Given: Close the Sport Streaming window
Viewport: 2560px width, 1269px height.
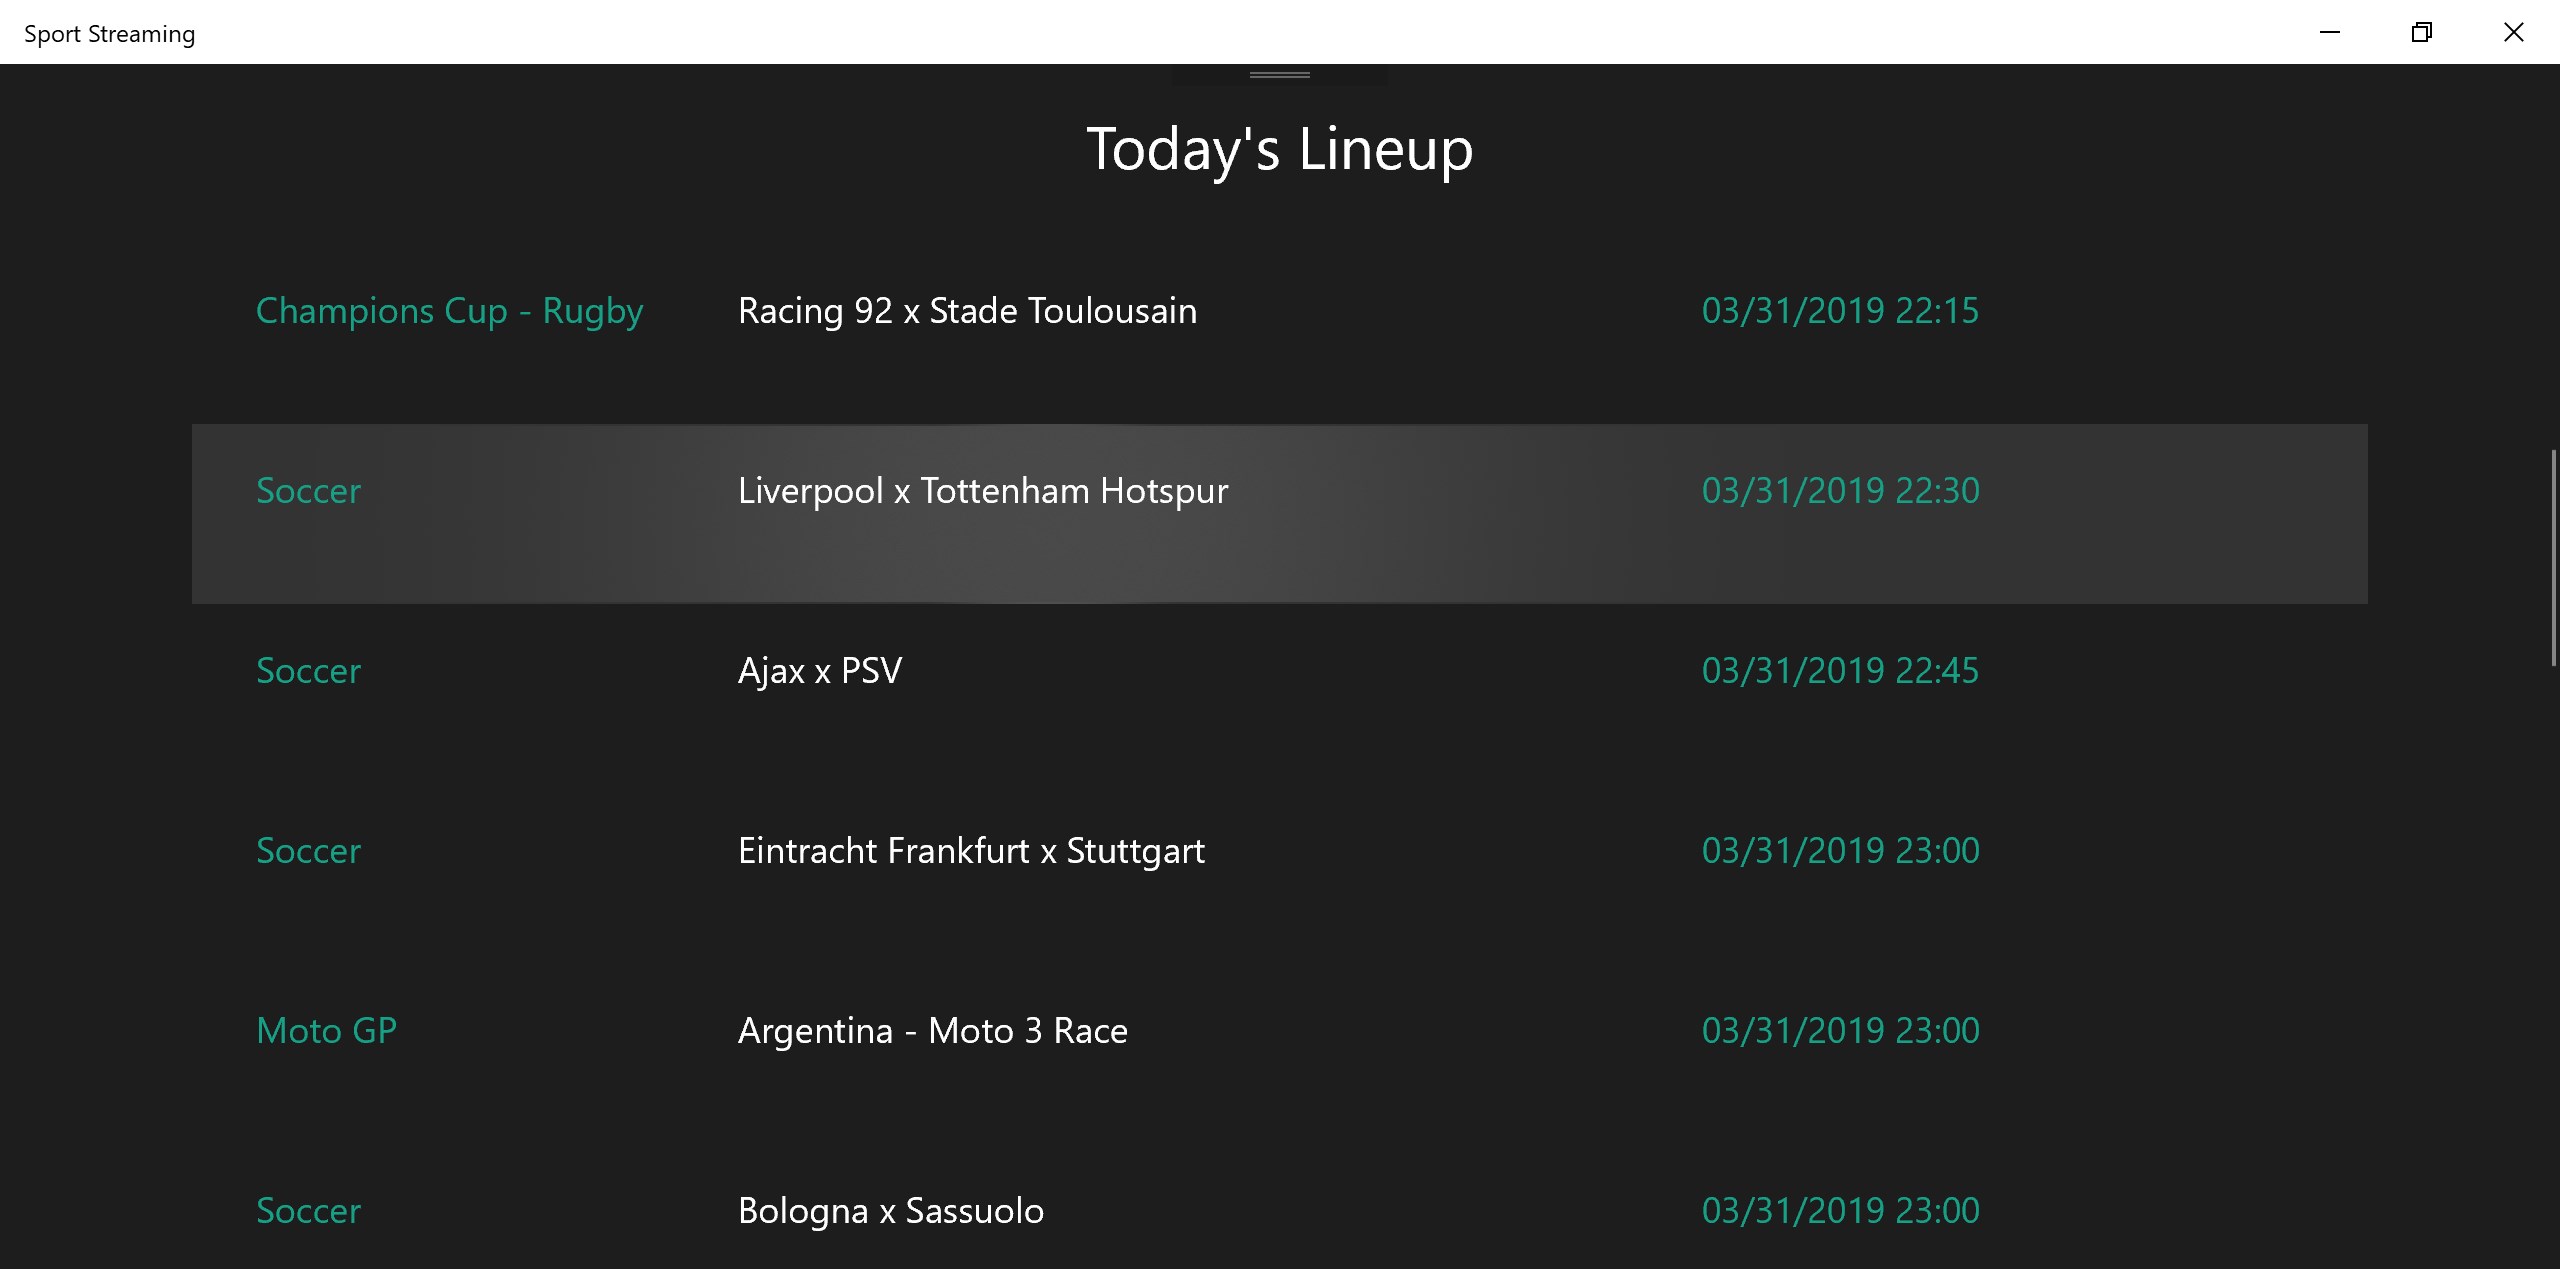Looking at the screenshot, I should tap(2513, 32).
